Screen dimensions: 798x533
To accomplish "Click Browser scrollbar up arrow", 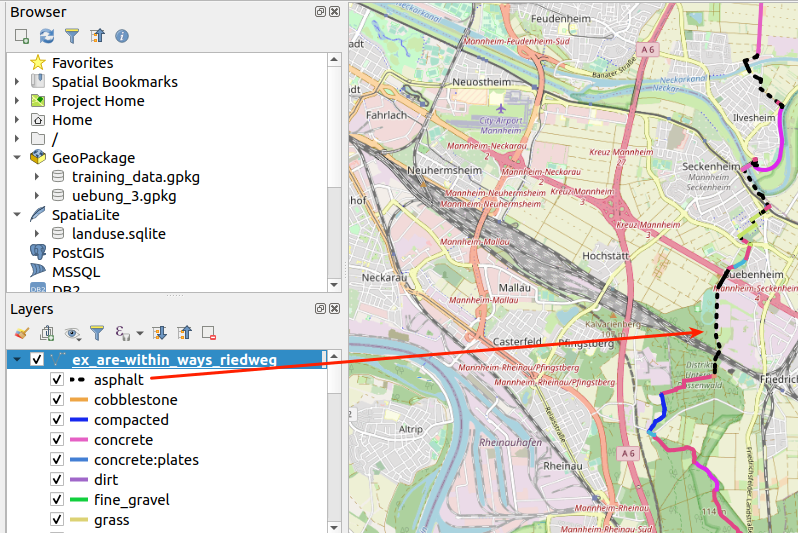I will [x=334, y=60].
